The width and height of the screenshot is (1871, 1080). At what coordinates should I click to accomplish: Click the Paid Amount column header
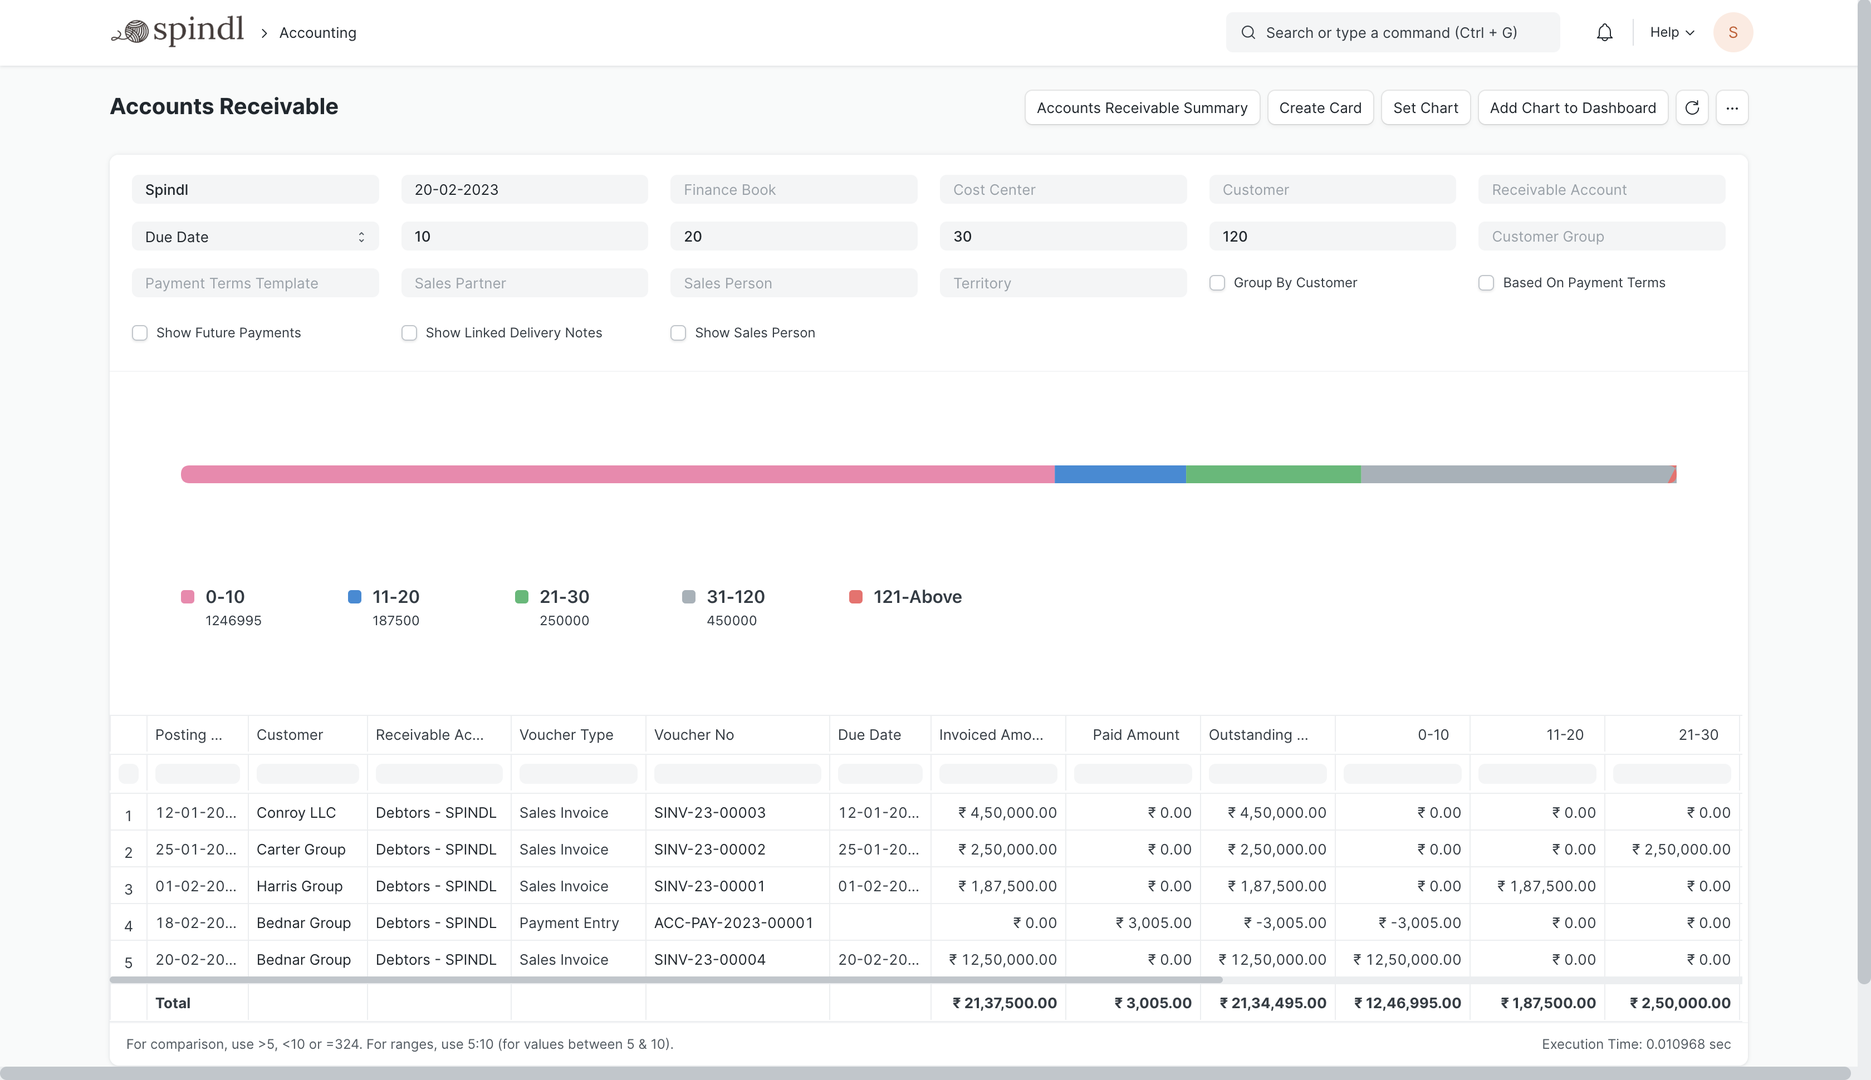pyautogui.click(x=1133, y=734)
